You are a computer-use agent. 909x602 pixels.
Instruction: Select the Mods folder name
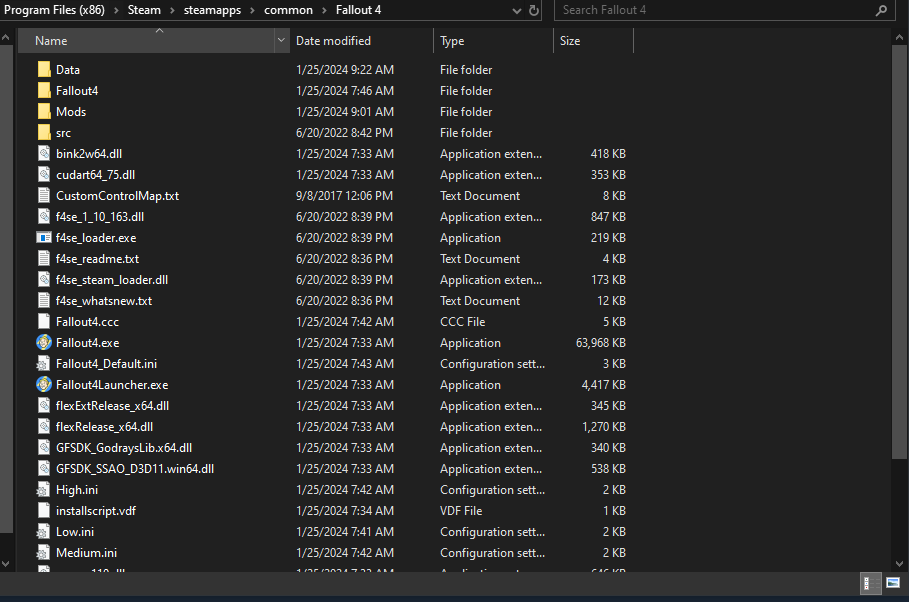click(71, 111)
